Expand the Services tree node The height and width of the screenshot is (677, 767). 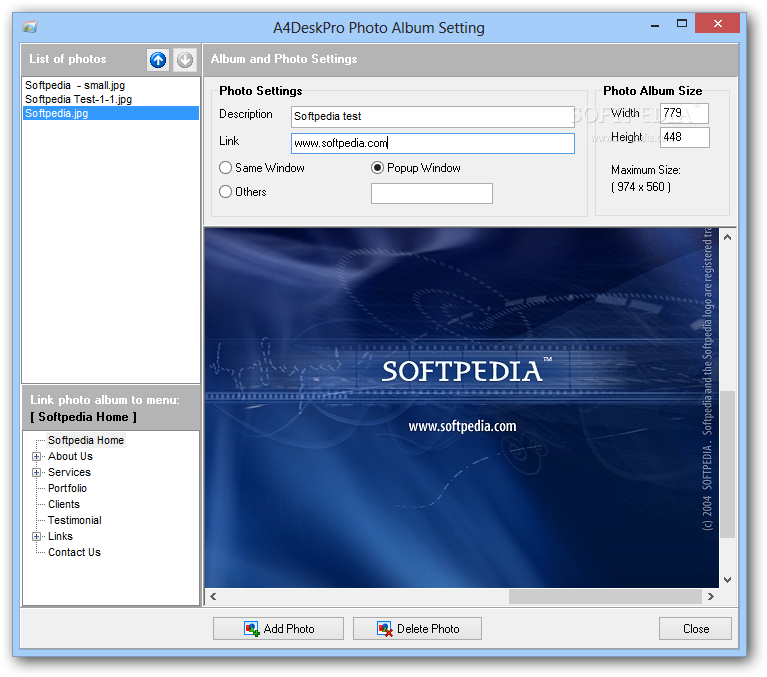[36, 473]
